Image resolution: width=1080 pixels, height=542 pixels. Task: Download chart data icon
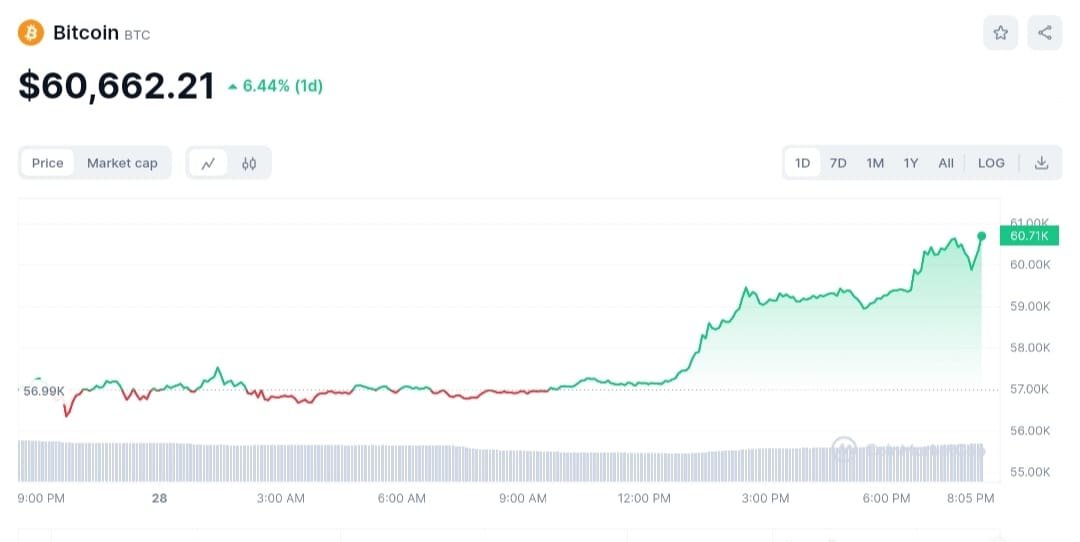tap(1041, 163)
